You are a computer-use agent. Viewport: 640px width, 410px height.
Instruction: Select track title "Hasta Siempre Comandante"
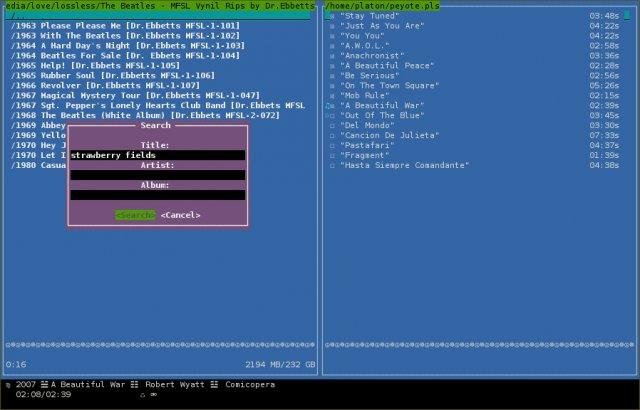coord(404,166)
